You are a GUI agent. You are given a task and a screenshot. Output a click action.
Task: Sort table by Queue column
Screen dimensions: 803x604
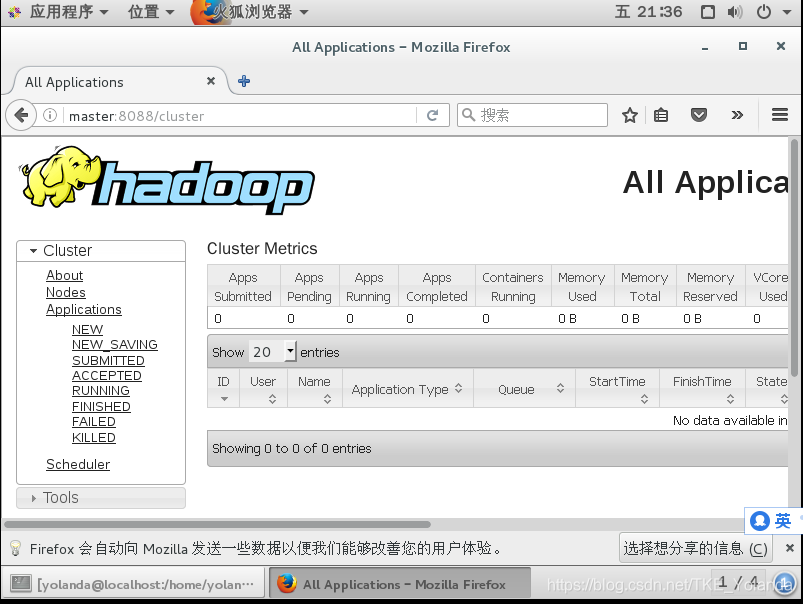click(x=560, y=388)
